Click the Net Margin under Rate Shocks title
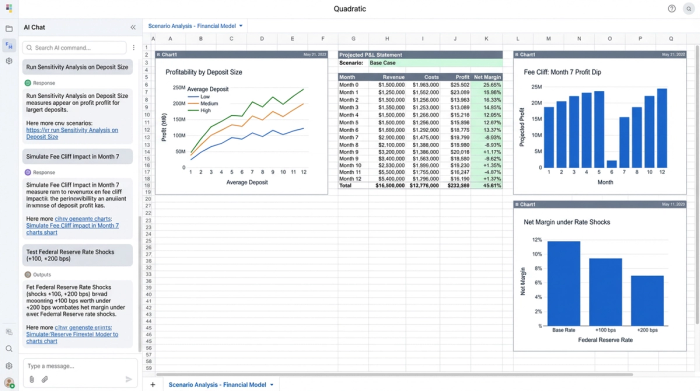Image resolution: width=700 pixels, height=391 pixels. (x=567, y=222)
